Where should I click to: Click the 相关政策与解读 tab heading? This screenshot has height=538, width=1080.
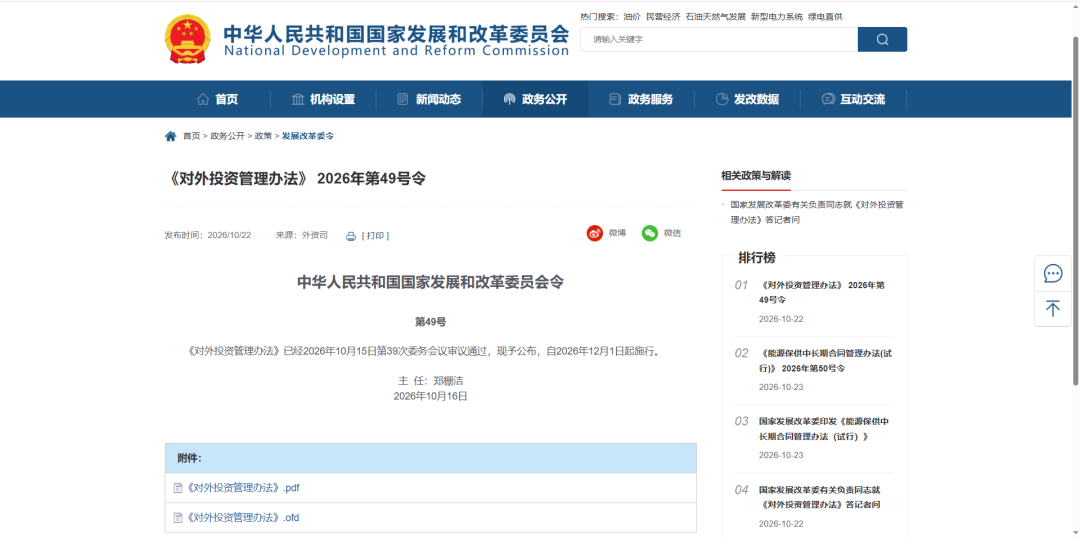pyautogui.click(x=756, y=176)
